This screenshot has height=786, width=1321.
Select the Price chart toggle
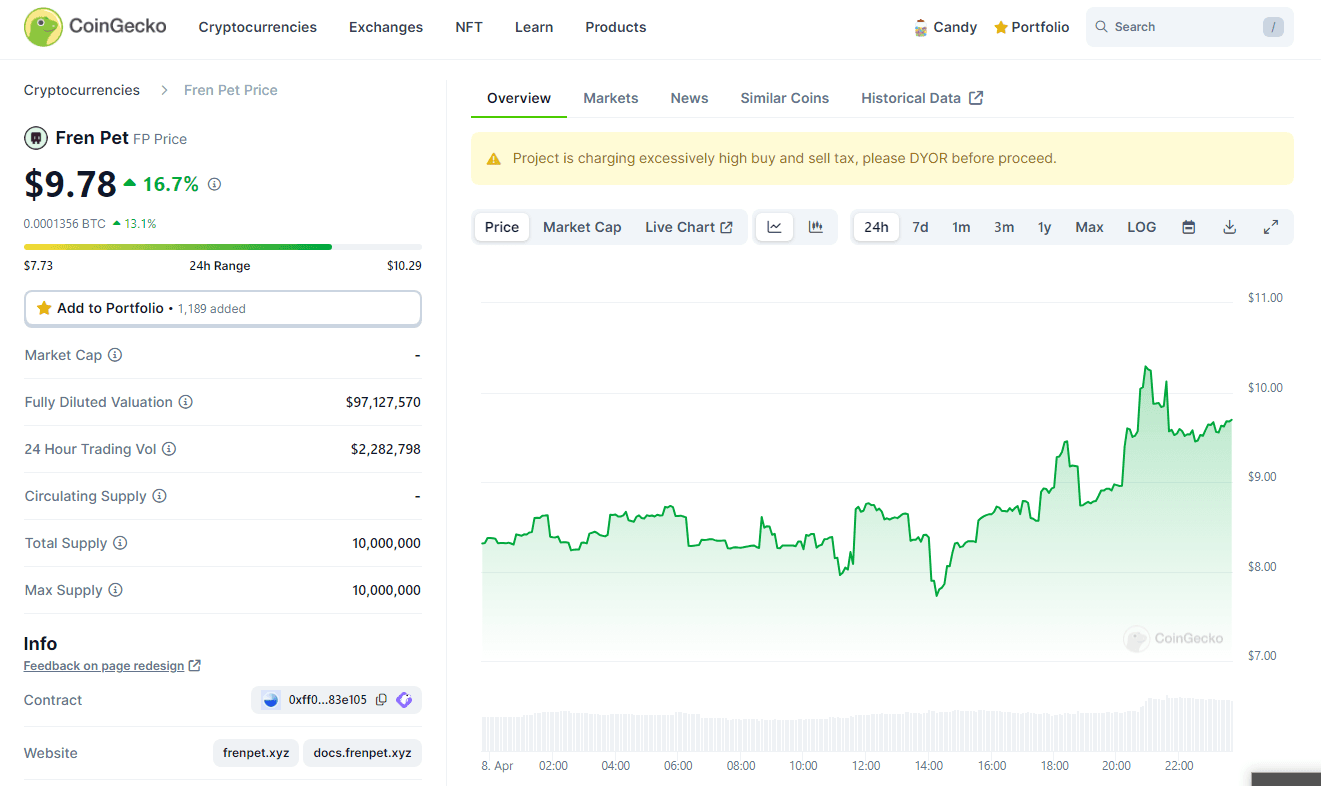pos(502,227)
